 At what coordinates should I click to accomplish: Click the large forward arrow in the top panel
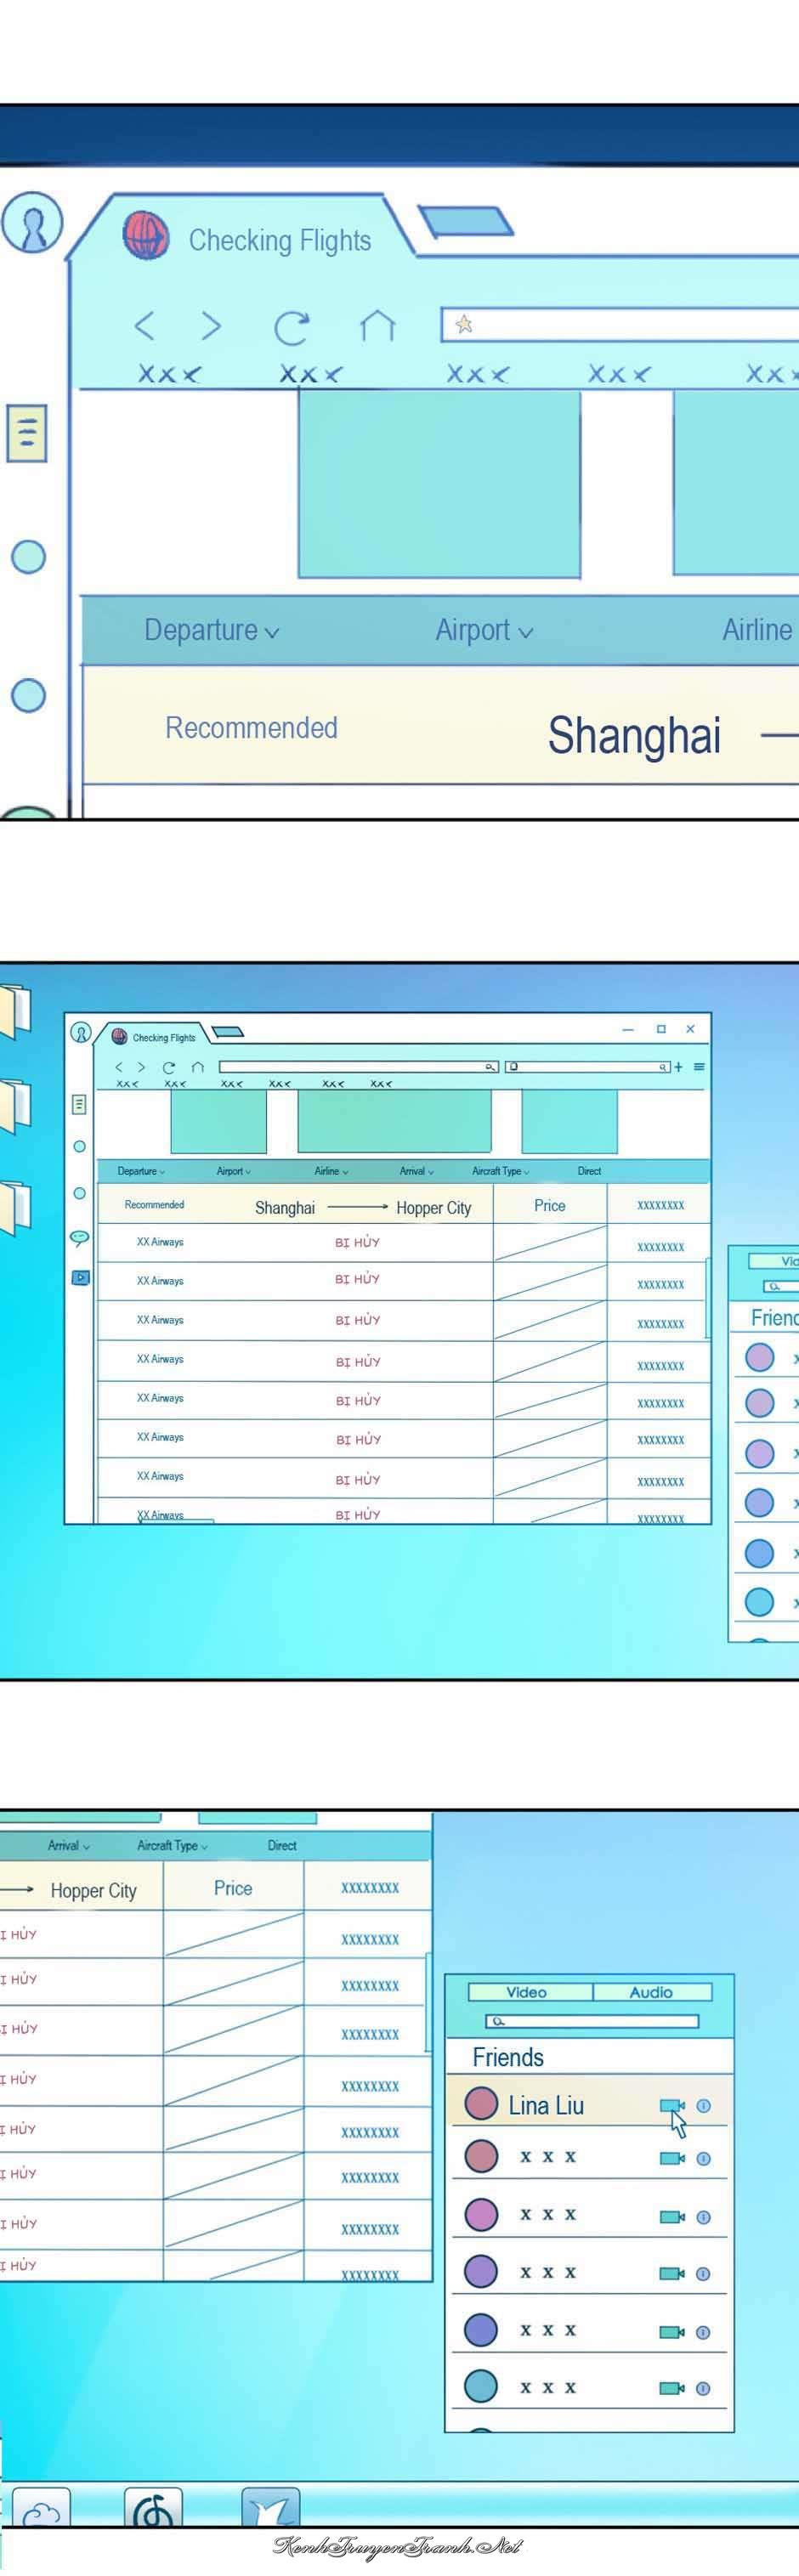click(x=210, y=326)
